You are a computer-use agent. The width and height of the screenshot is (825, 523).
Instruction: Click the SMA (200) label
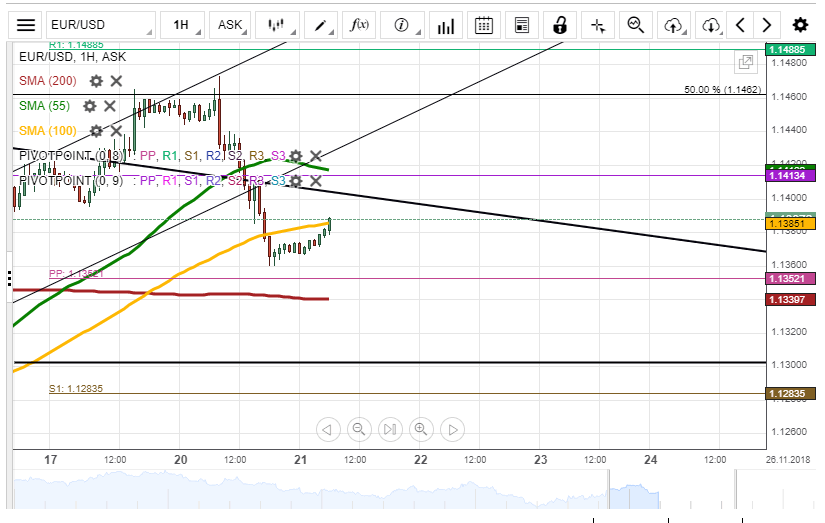coord(48,81)
